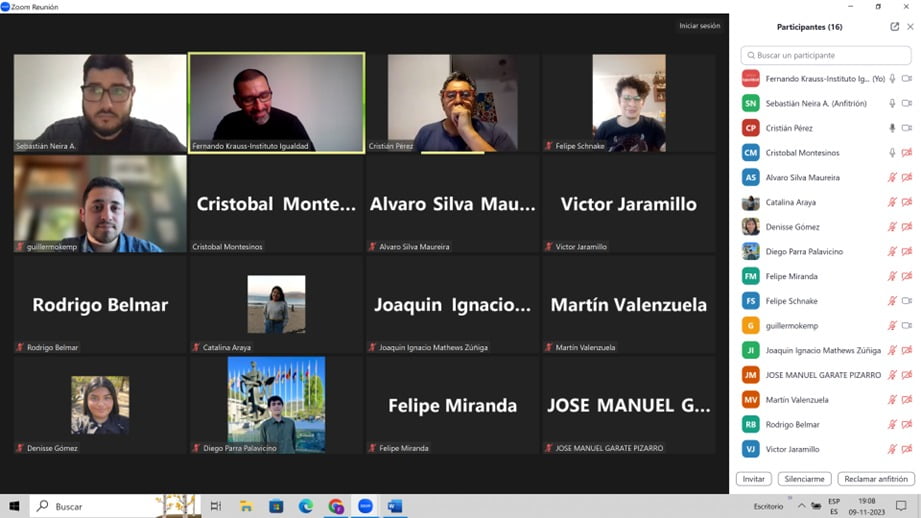Open Google Chrome from the taskbar

336,506
